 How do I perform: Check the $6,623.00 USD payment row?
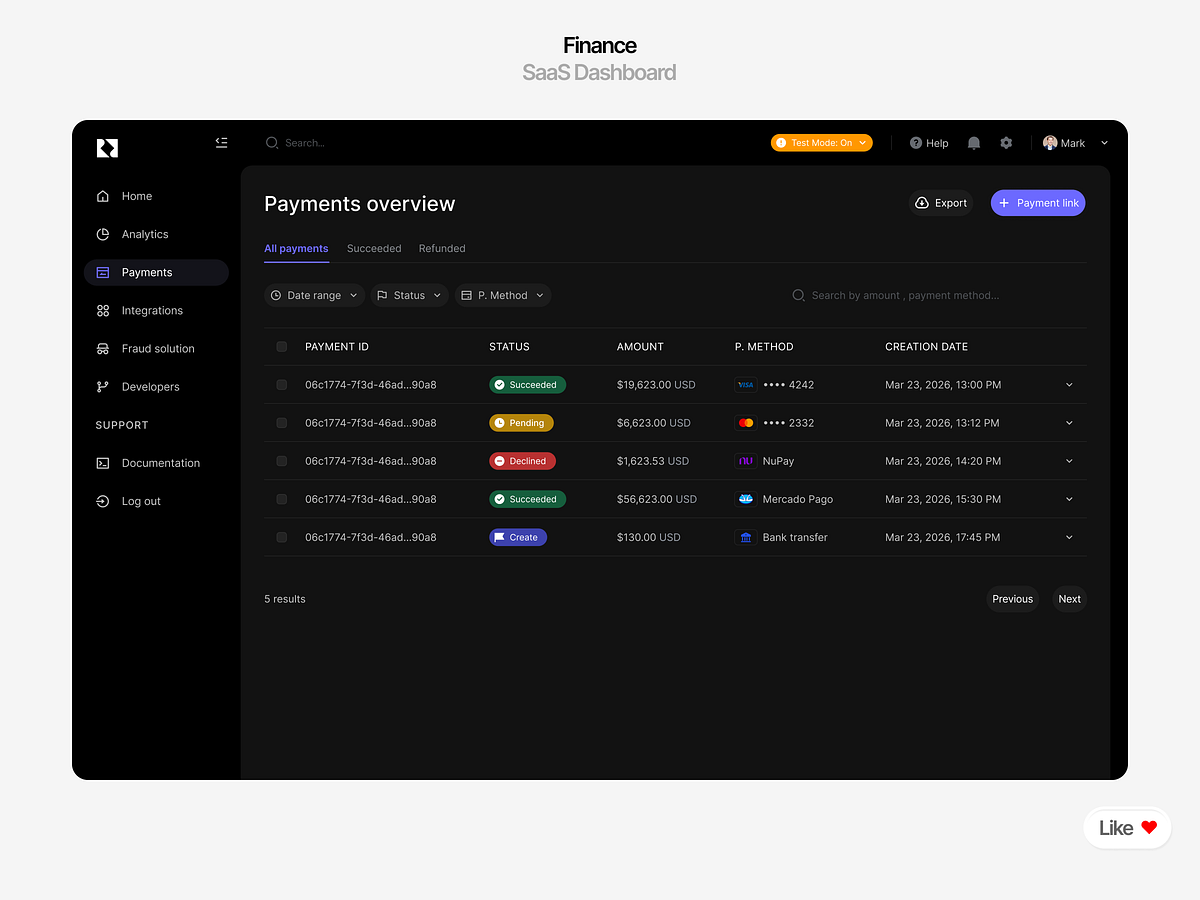[x=282, y=423]
